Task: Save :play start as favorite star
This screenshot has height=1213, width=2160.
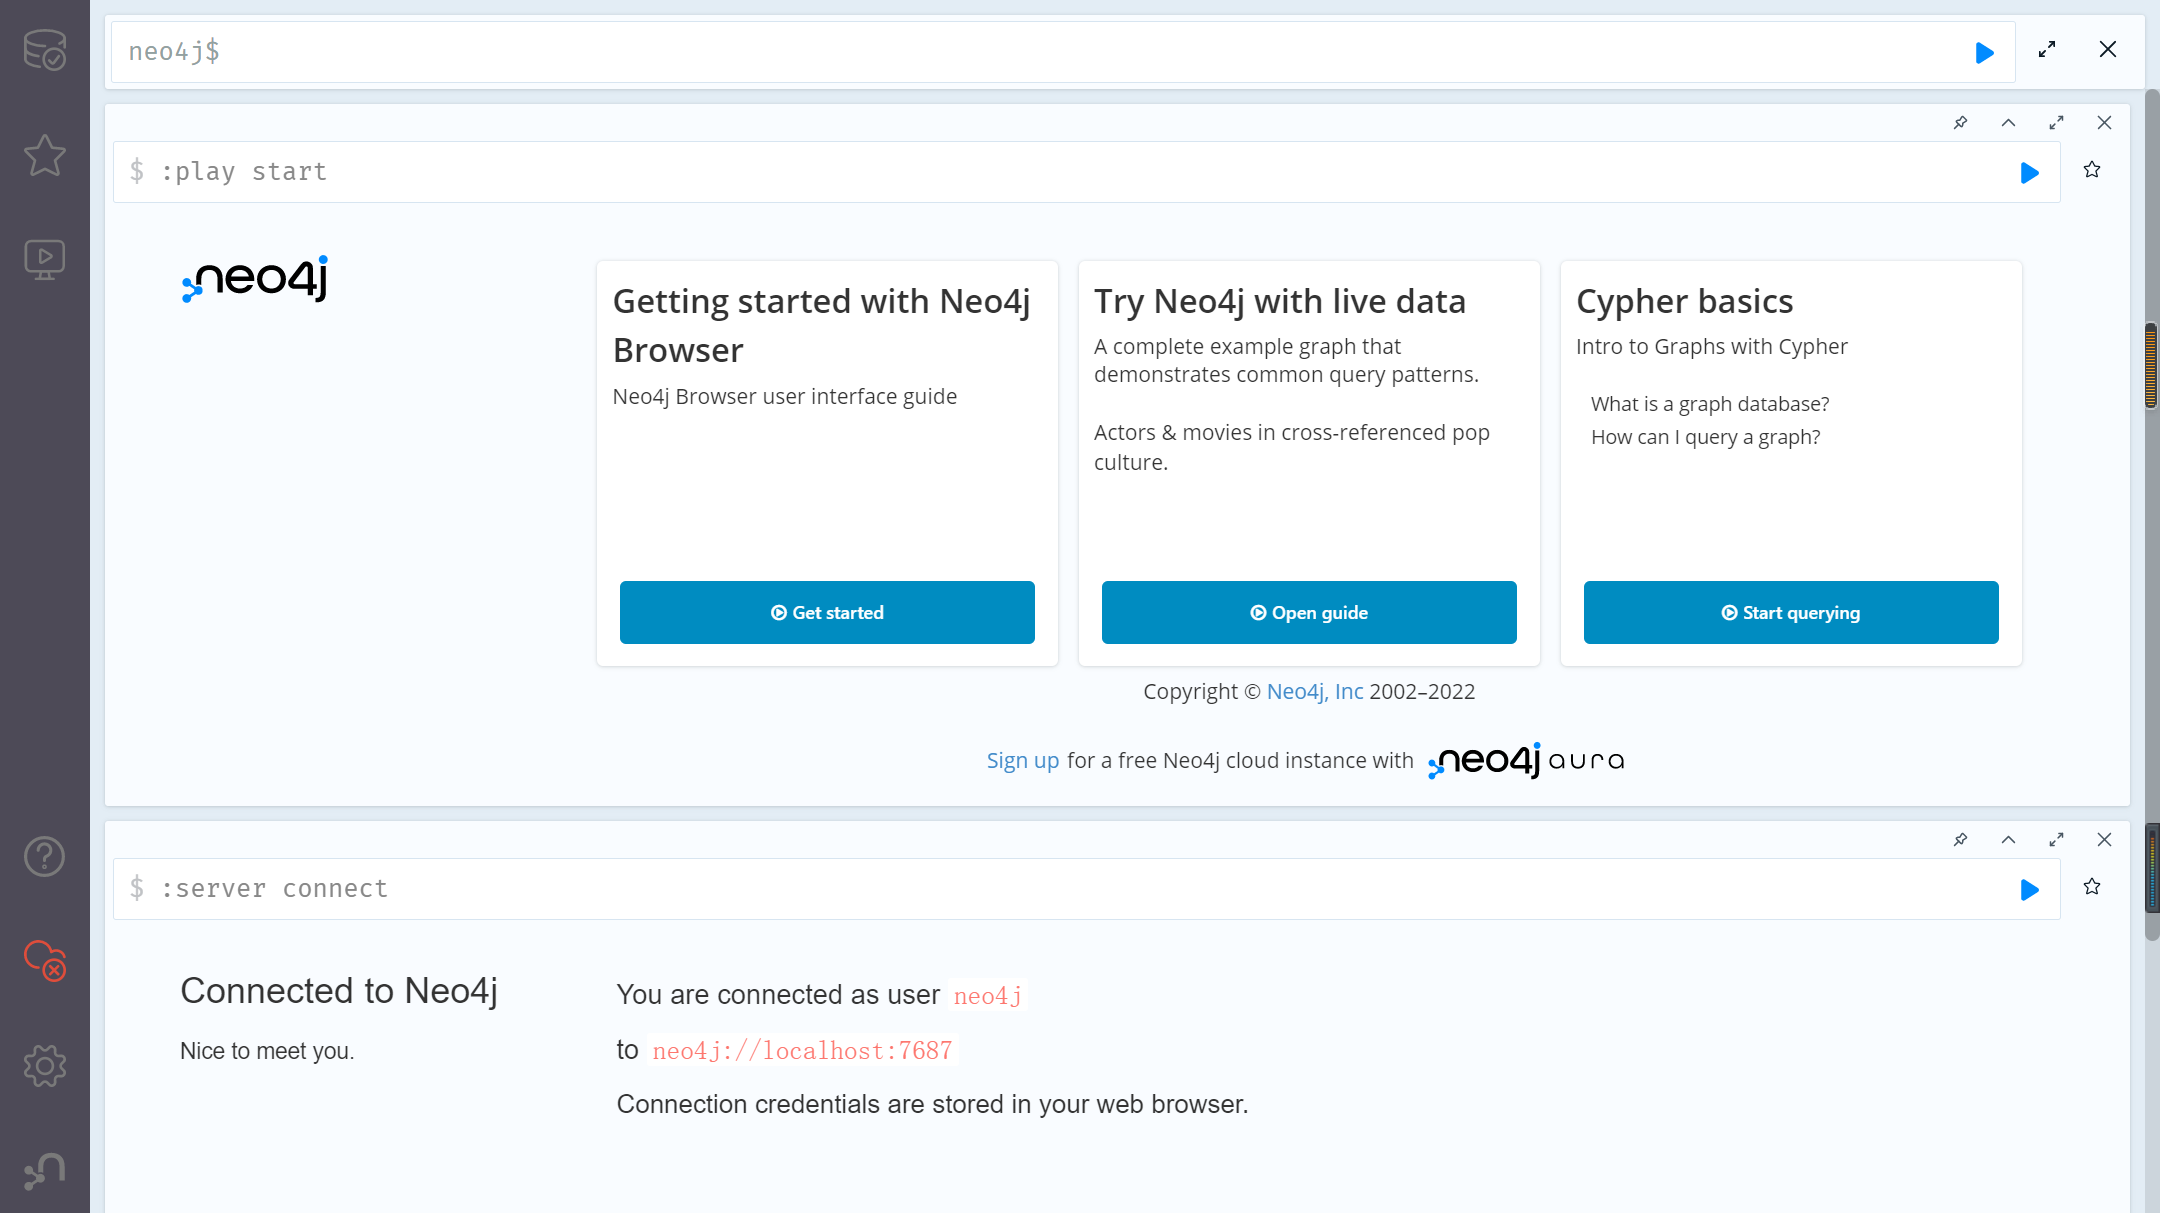Action: coord(2092,170)
